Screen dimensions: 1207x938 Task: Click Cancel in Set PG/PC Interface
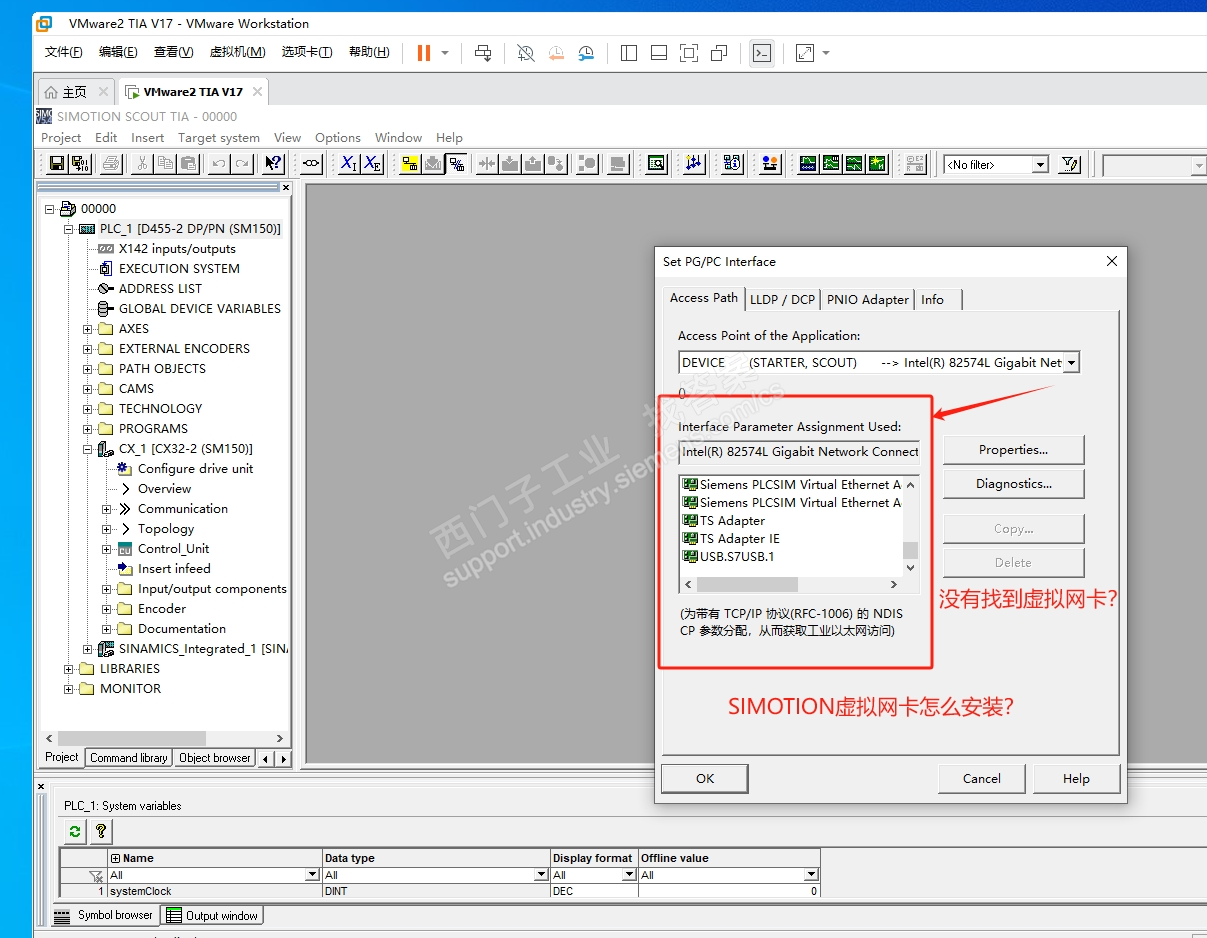point(982,779)
